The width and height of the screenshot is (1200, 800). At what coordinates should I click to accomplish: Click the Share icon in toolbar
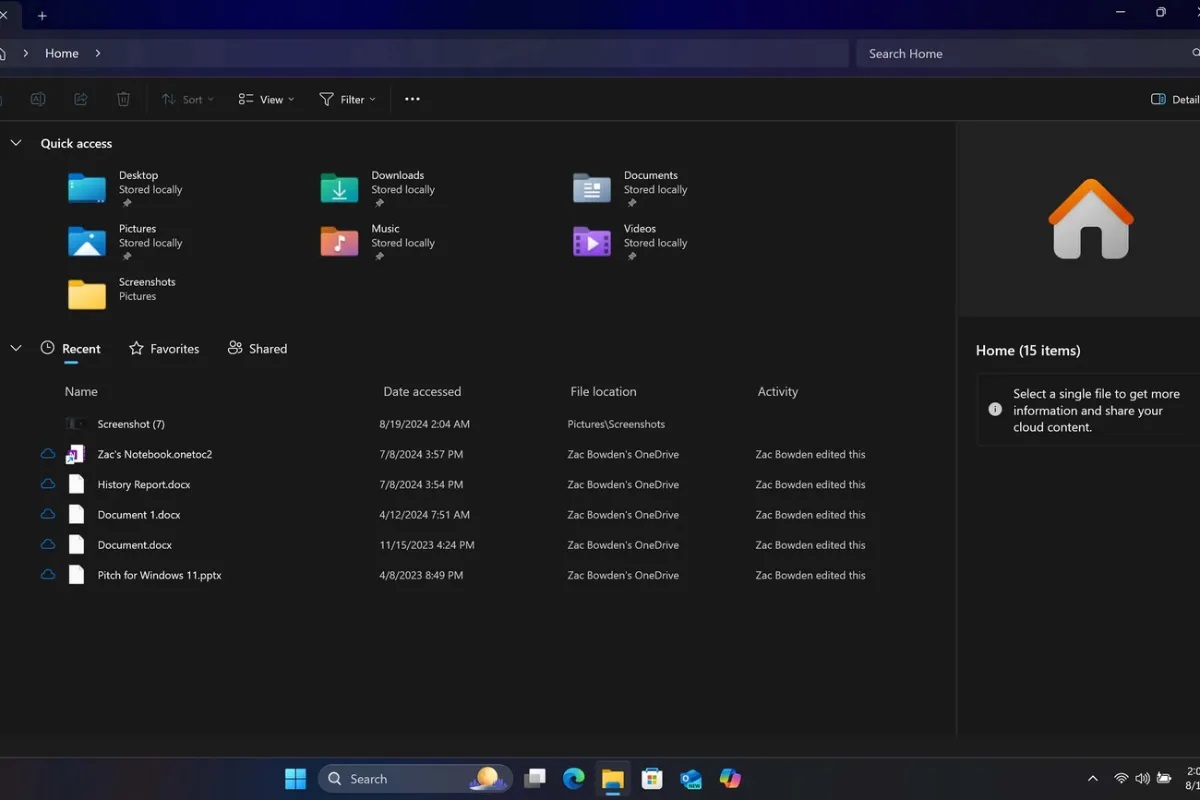(x=81, y=99)
